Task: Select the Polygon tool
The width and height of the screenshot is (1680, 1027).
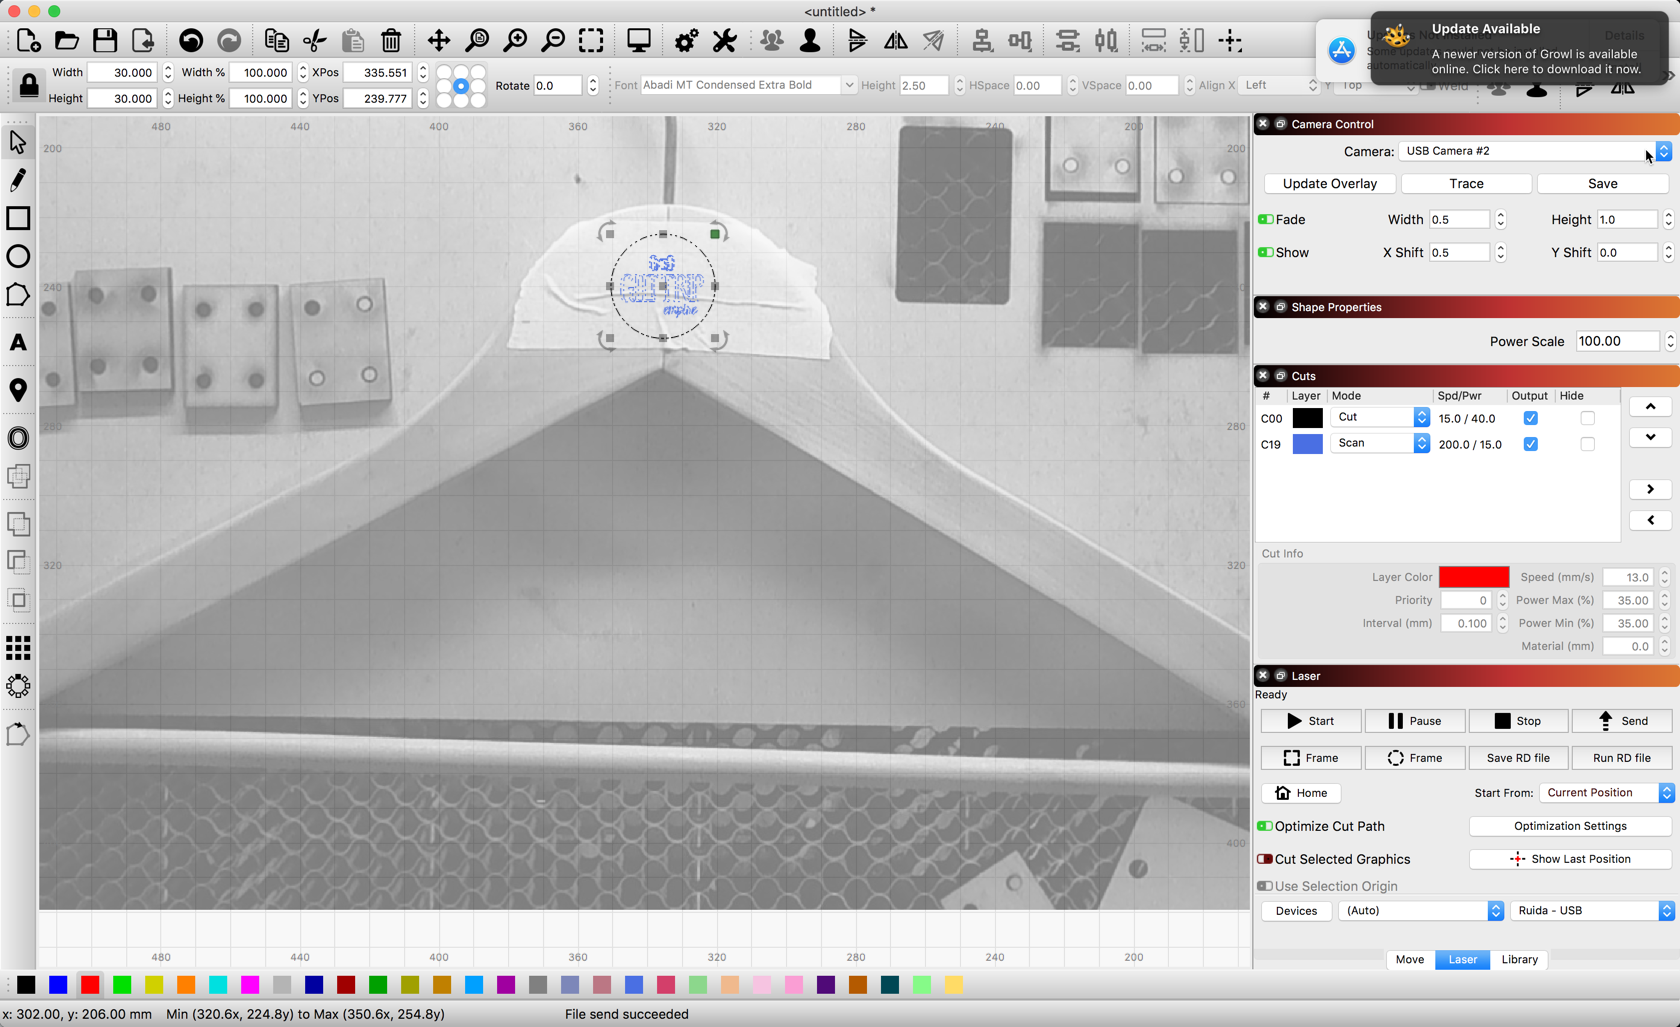Action: (18, 295)
